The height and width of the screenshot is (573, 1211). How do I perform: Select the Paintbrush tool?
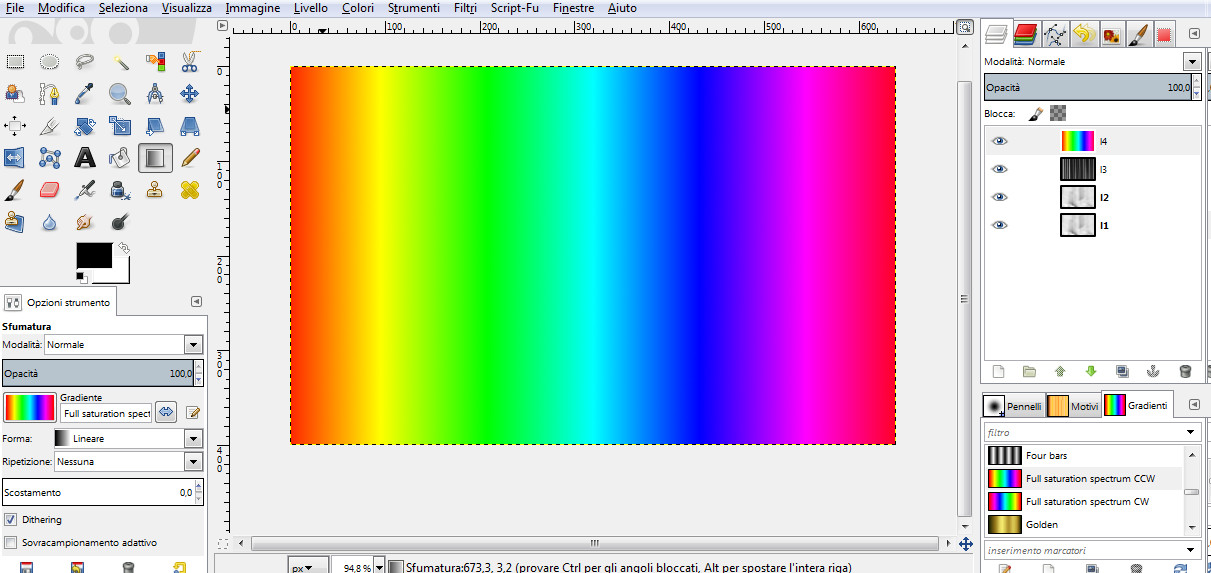pyautogui.click(x=16, y=190)
